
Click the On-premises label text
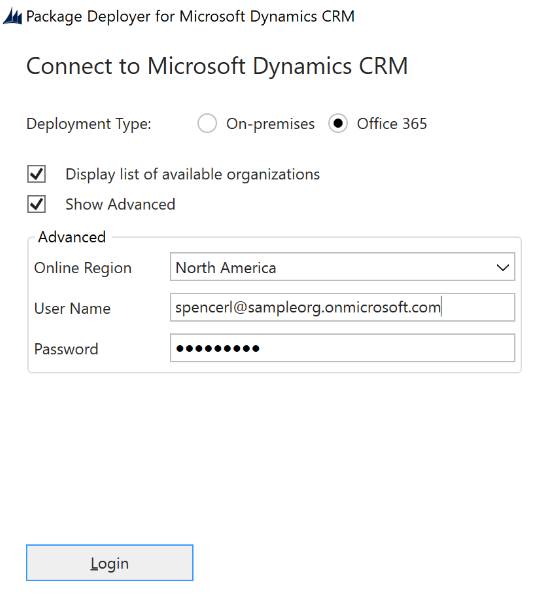270,124
